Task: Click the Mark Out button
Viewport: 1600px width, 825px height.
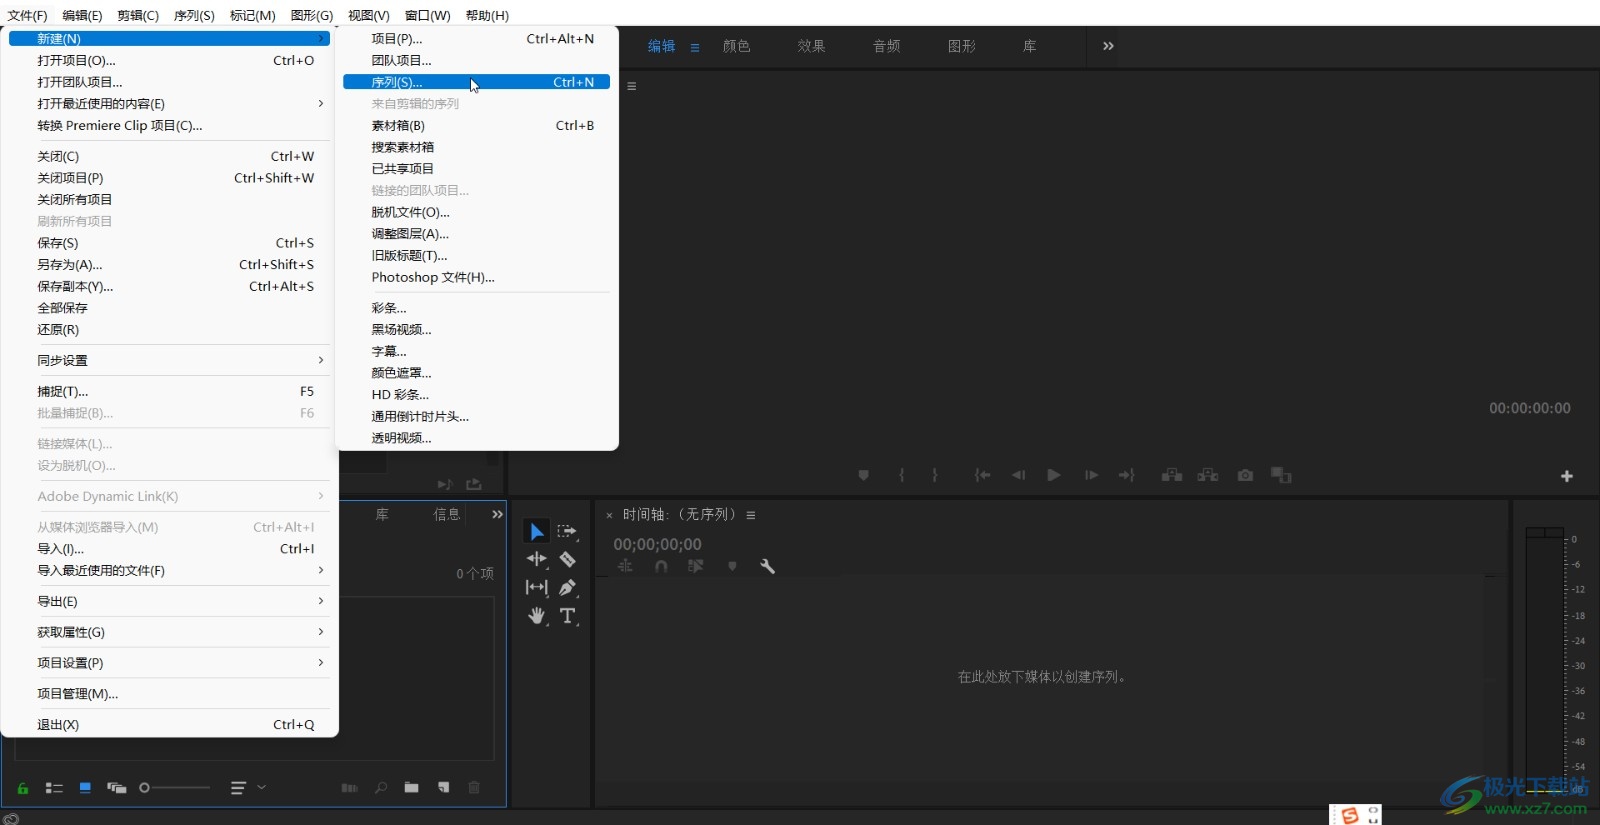Action: coord(935,475)
